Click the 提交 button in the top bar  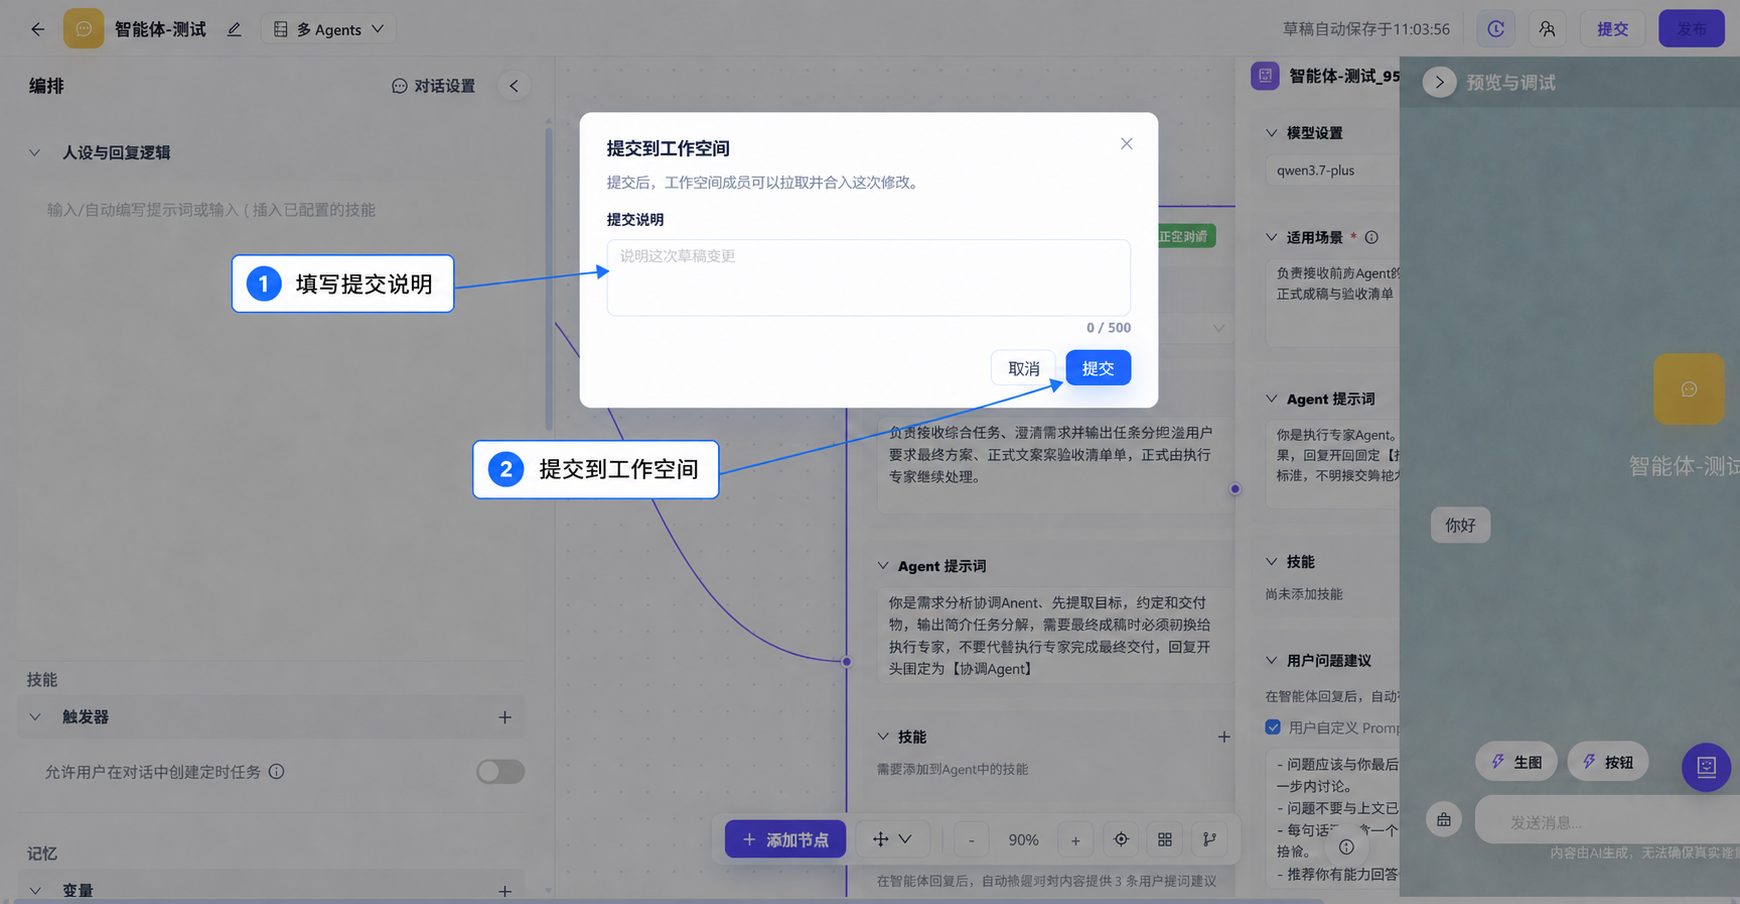pyautogui.click(x=1613, y=29)
